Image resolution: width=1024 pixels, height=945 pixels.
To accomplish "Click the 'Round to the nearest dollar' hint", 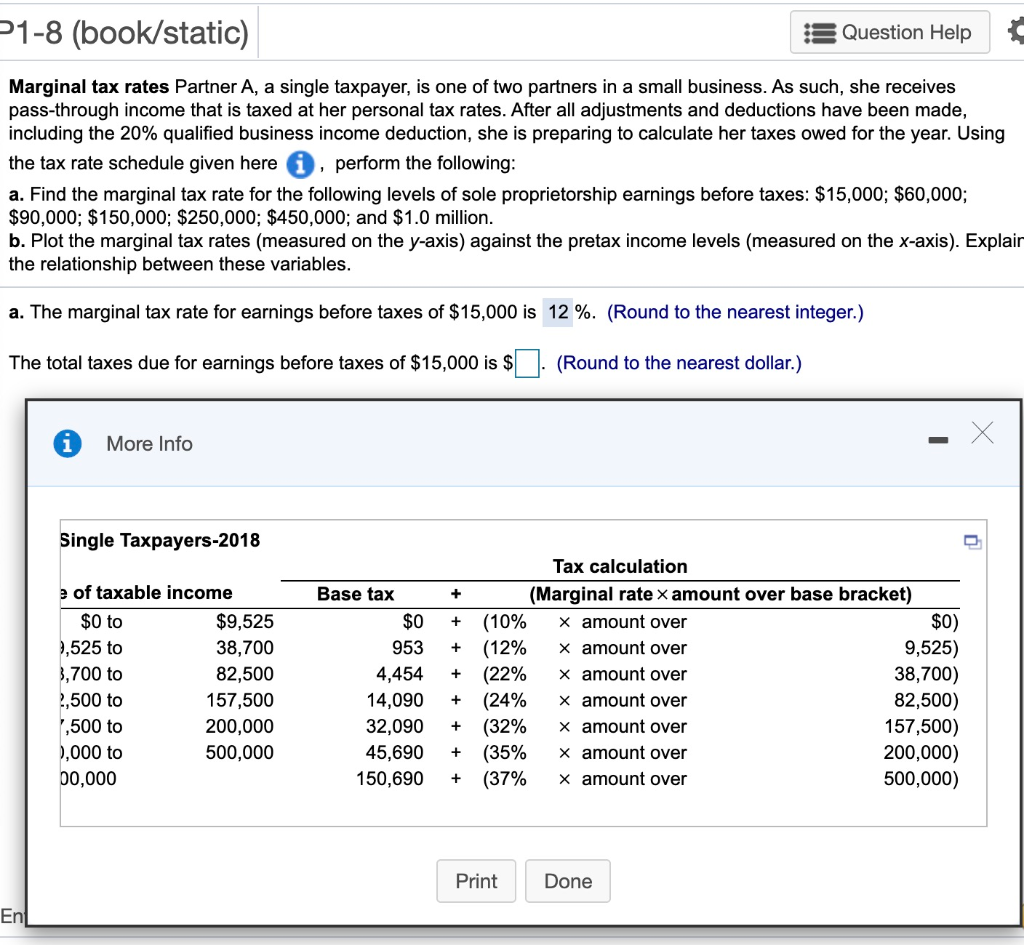I will (679, 363).
